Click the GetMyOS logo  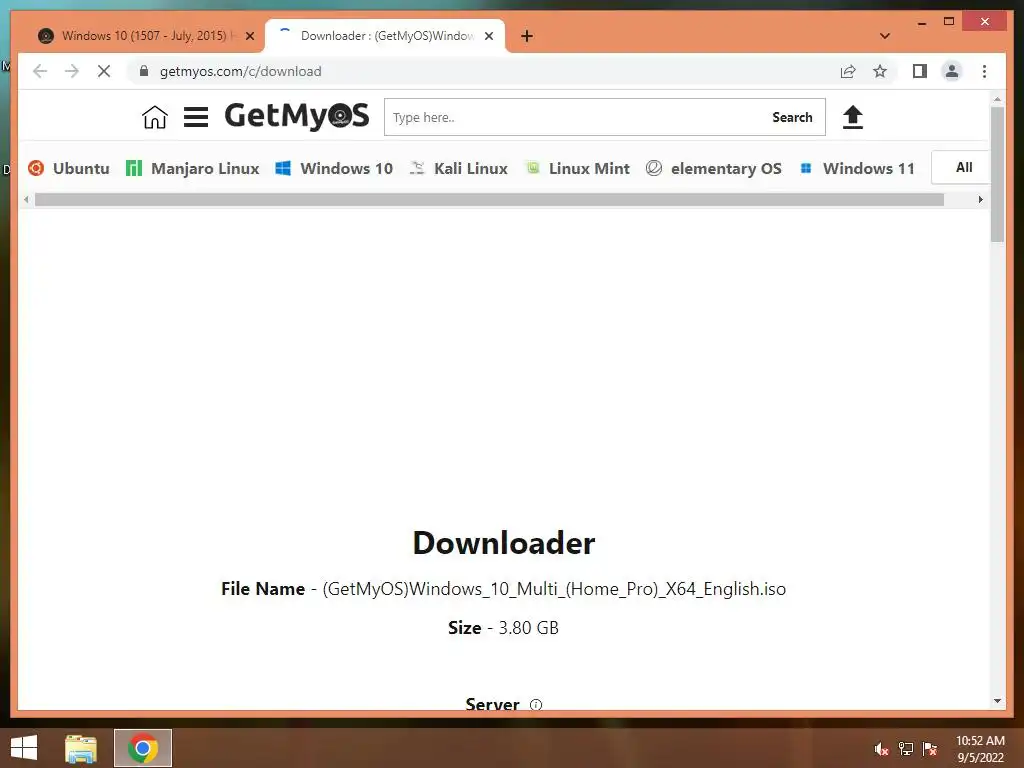pyautogui.click(x=296, y=116)
